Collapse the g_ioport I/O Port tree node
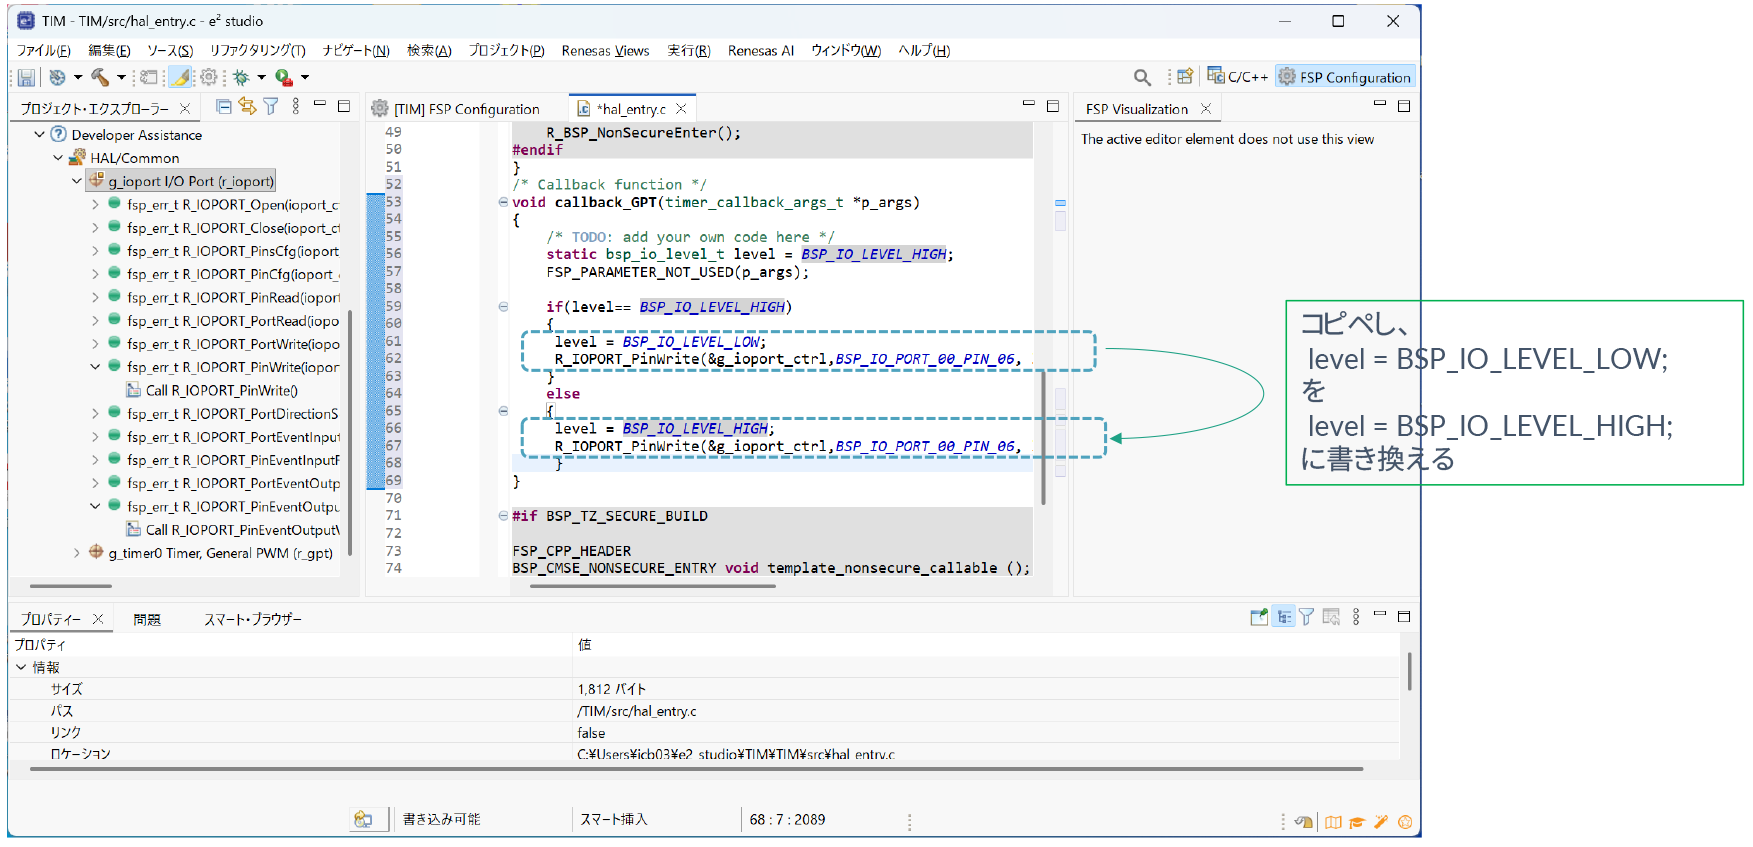Screen dimensions: 1753x847 77,181
